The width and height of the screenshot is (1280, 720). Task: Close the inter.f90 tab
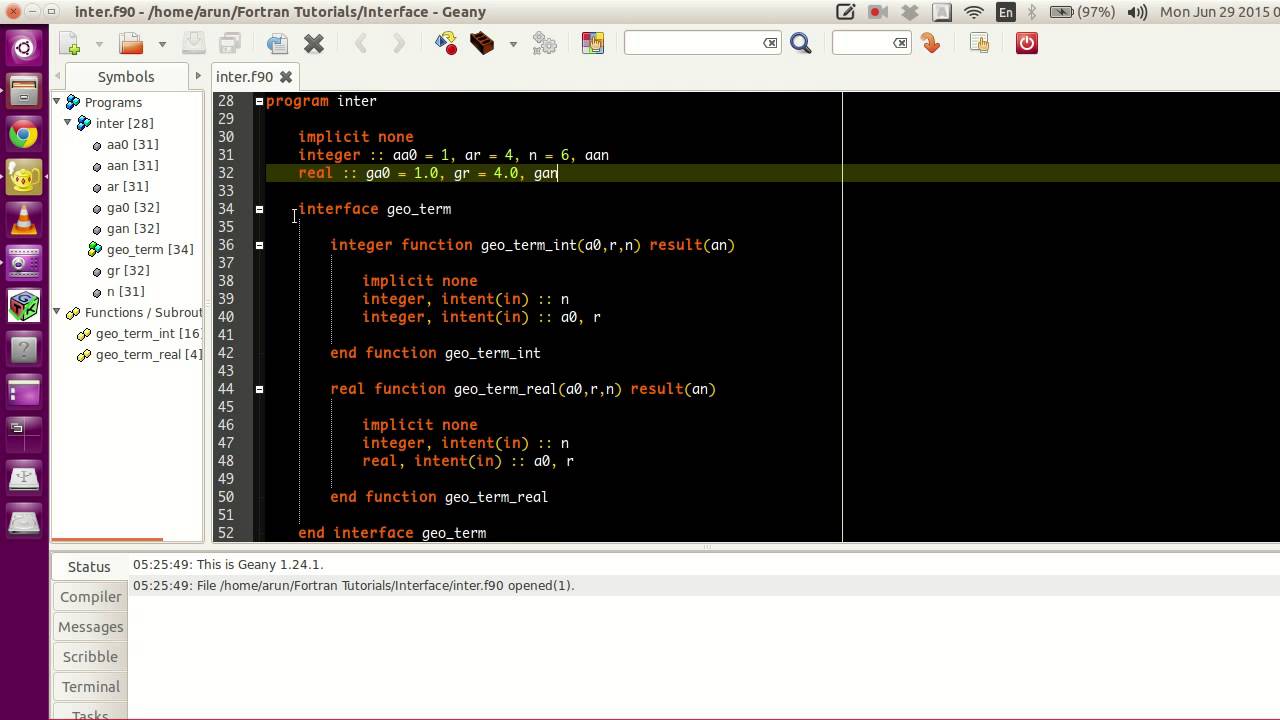[286, 77]
